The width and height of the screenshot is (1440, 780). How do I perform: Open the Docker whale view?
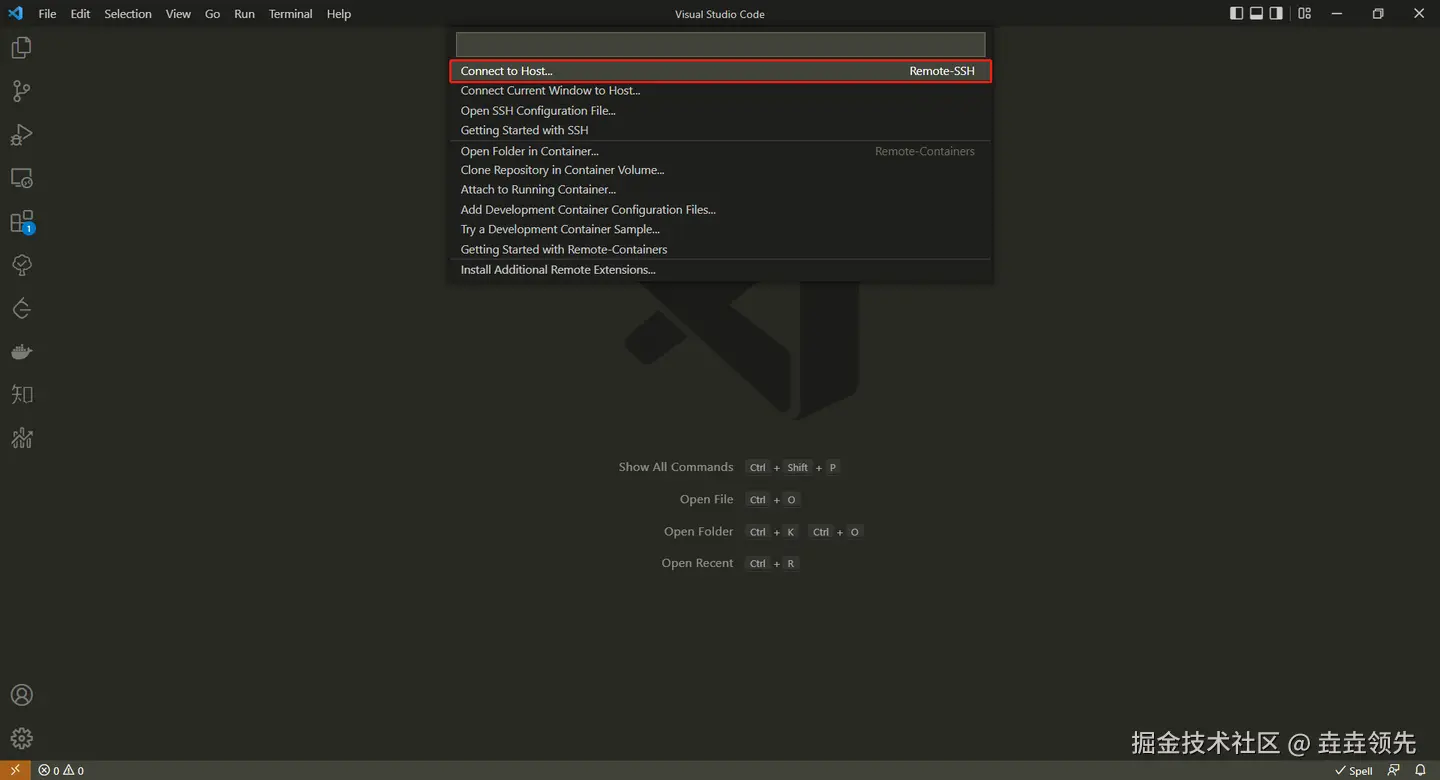pyautogui.click(x=21, y=352)
